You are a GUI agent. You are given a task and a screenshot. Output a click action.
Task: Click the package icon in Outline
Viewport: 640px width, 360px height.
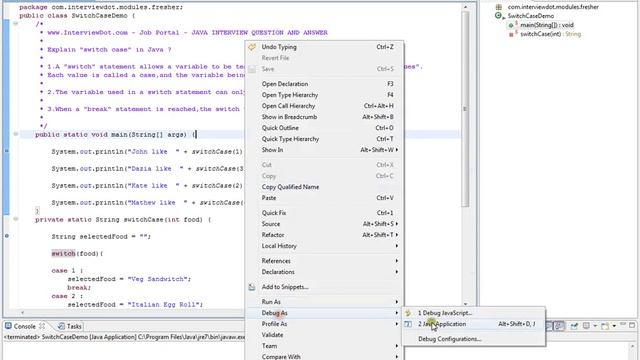coord(499,7)
